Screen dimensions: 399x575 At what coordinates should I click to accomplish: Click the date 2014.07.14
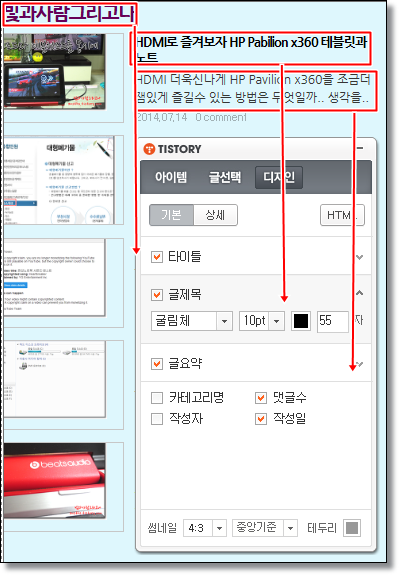(x=162, y=117)
